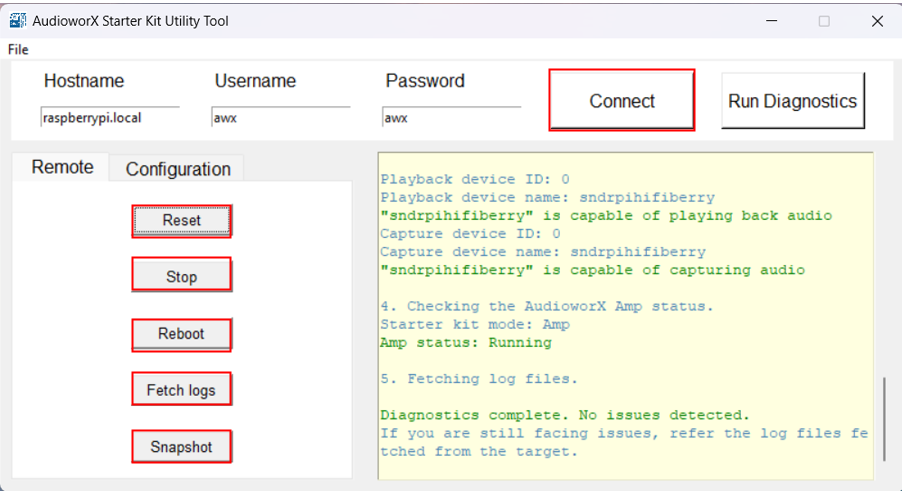Switch to the Remote tab
The width and height of the screenshot is (903, 494).
[x=62, y=167]
